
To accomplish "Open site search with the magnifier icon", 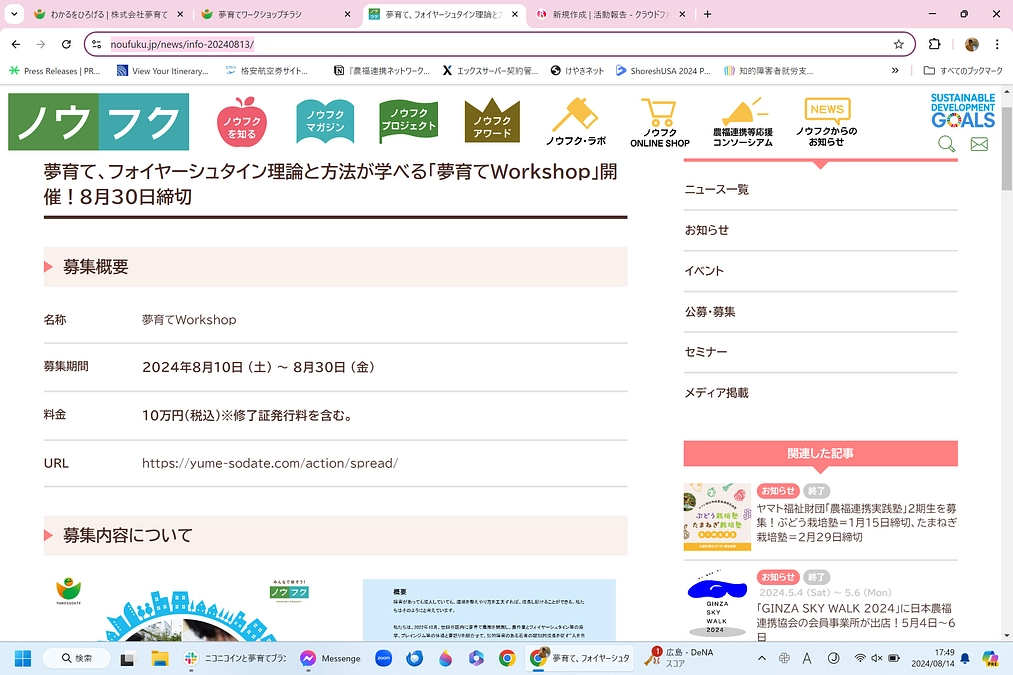I will click(946, 144).
